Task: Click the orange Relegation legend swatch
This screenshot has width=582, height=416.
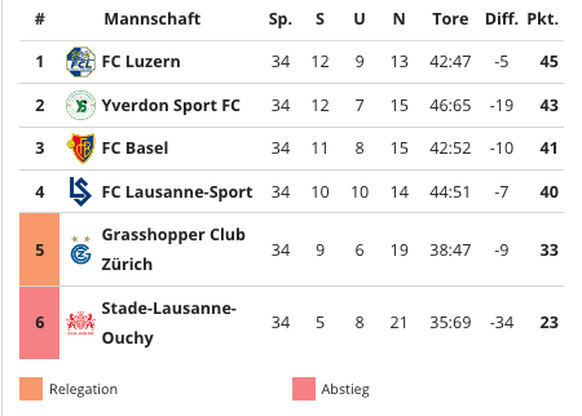Action: pyautogui.click(x=31, y=389)
